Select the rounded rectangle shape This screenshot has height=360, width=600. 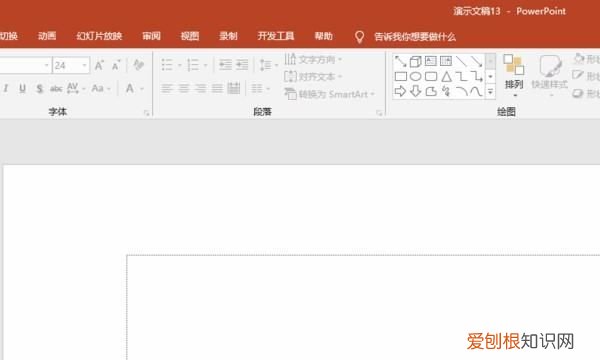431,77
